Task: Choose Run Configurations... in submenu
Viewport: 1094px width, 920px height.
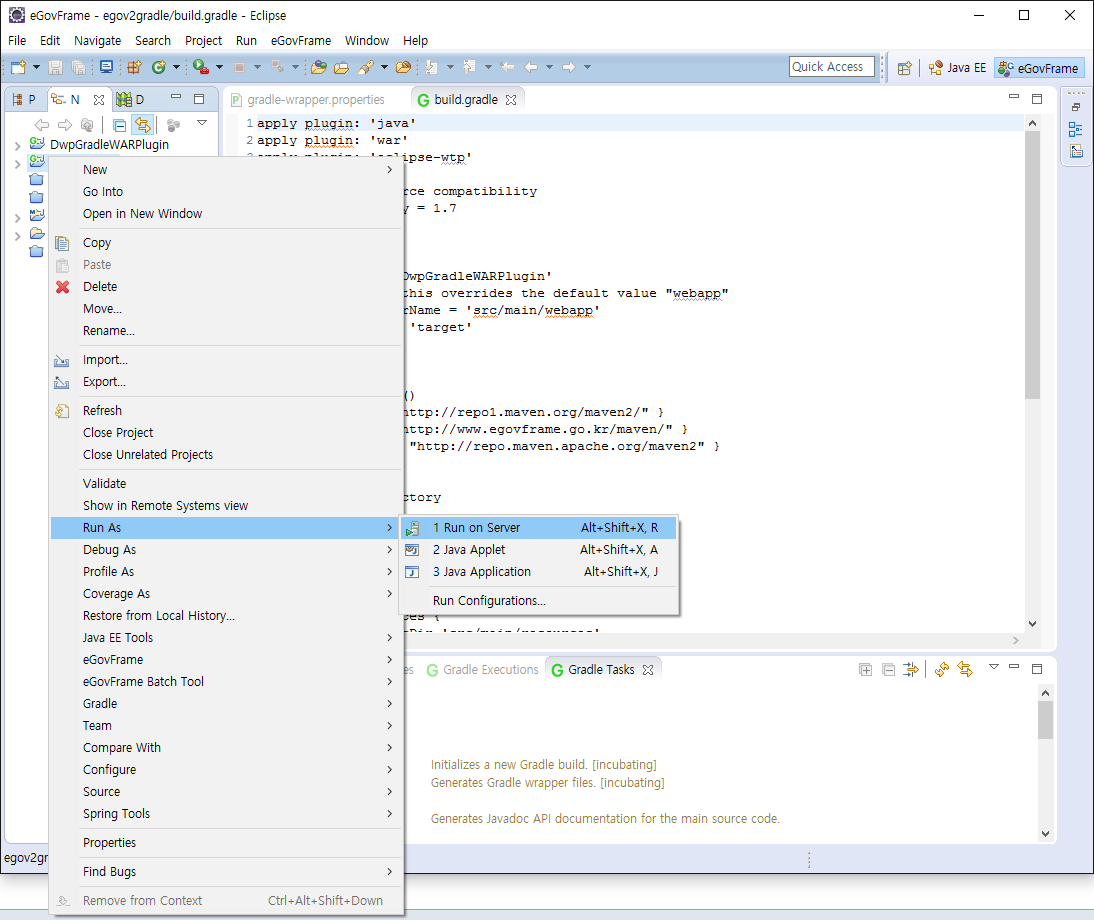Action: pos(489,601)
